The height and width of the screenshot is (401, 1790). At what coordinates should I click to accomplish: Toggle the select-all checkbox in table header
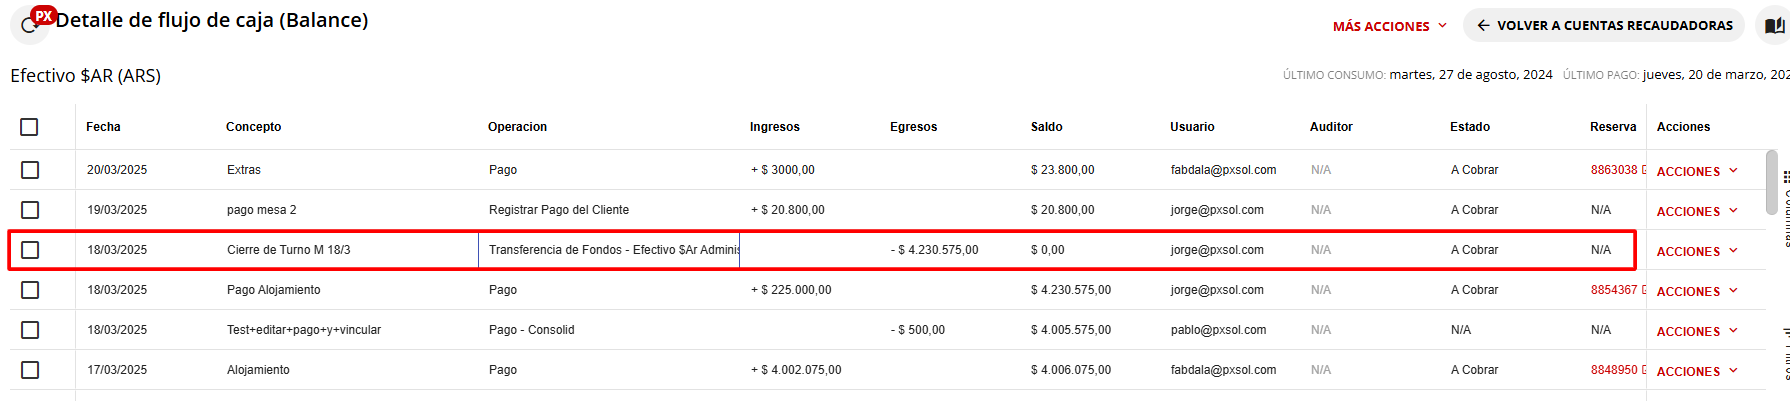pyautogui.click(x=29, y=127)
